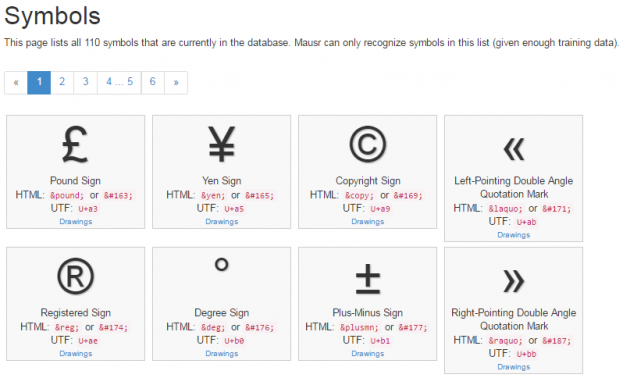
Task: Click the Registered Sign glyph
Action: [75, 276]
